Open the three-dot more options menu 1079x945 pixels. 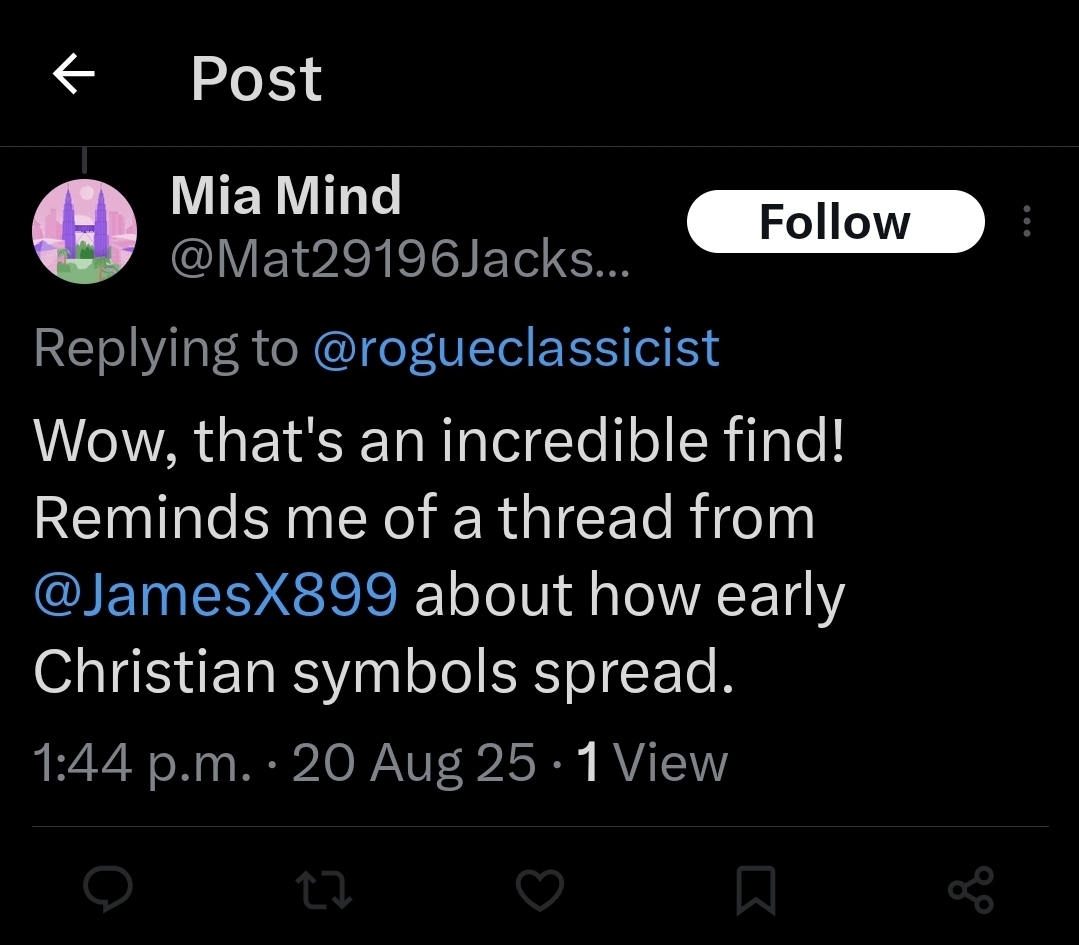[1026, 222]
